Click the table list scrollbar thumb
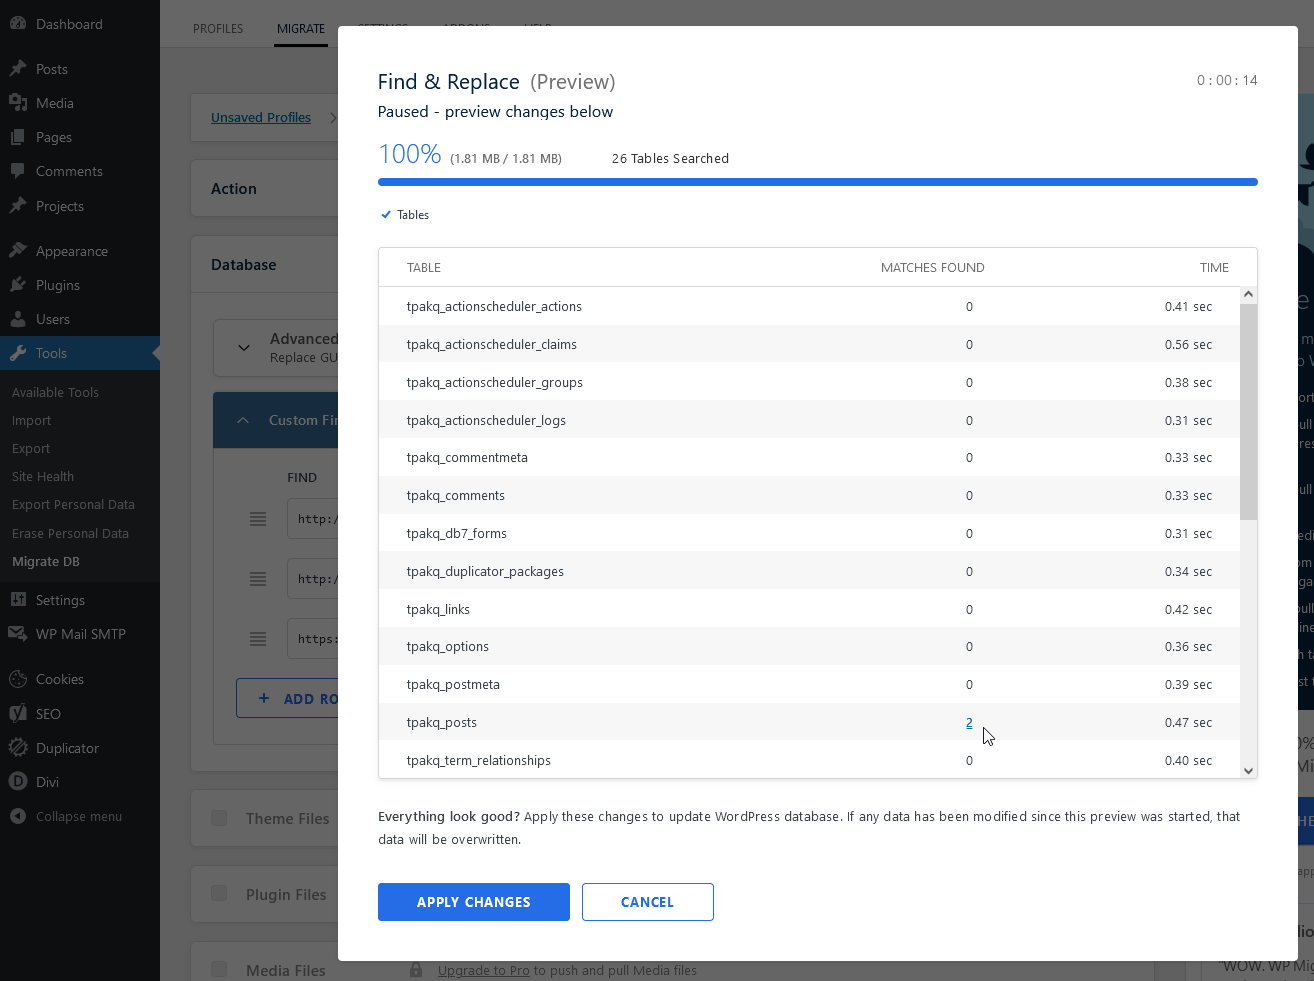This screenshot has height=981, width=1314. [x=1248, y=411]
